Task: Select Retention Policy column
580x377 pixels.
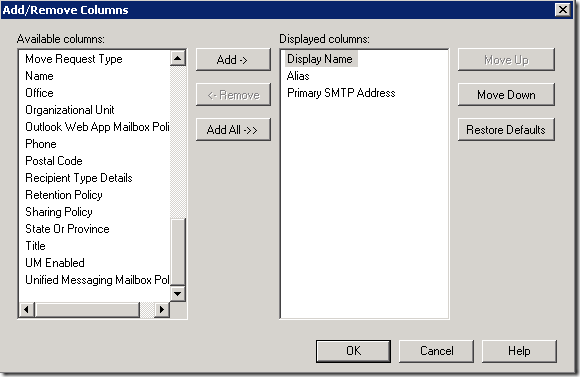Action: (64, 195)
